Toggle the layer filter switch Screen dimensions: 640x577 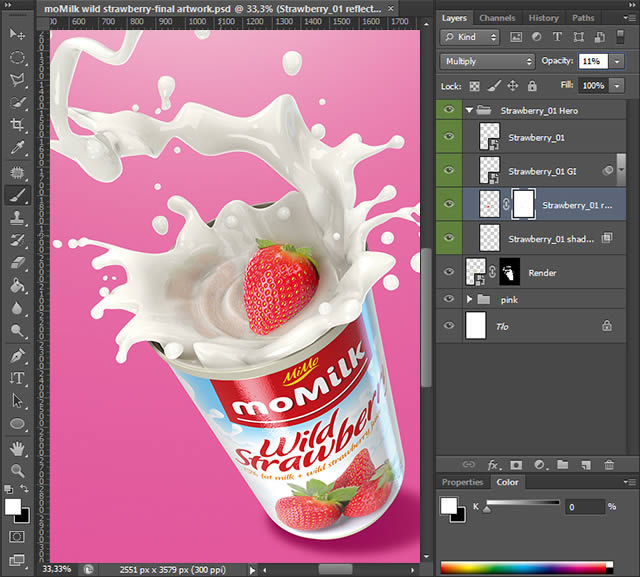click(620, 36)
